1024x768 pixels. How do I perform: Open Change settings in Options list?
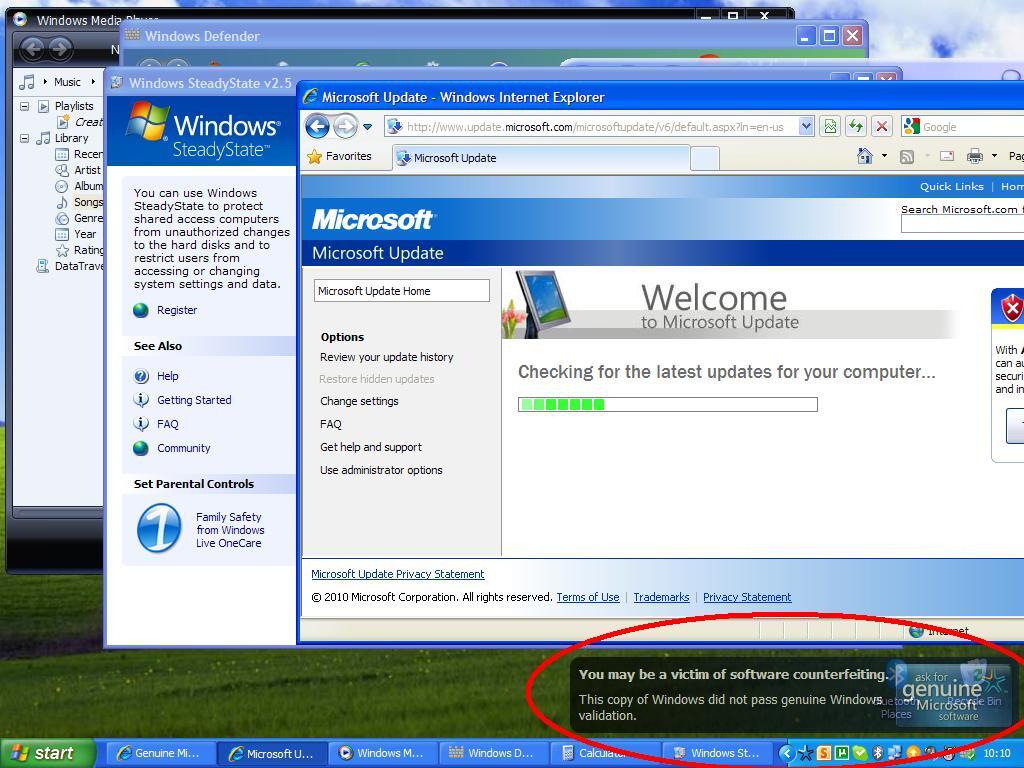point(359,401)
